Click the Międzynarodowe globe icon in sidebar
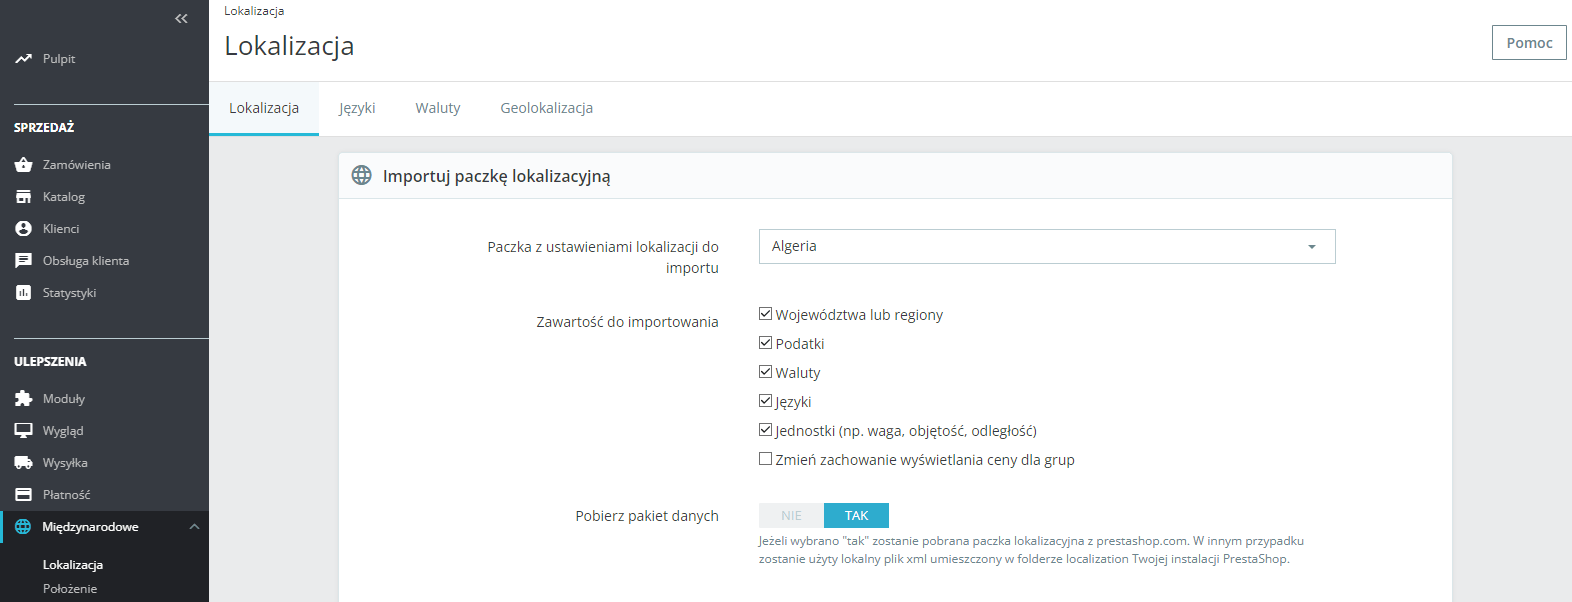Screen dimensions: 1572x602 tap(23, 527)
